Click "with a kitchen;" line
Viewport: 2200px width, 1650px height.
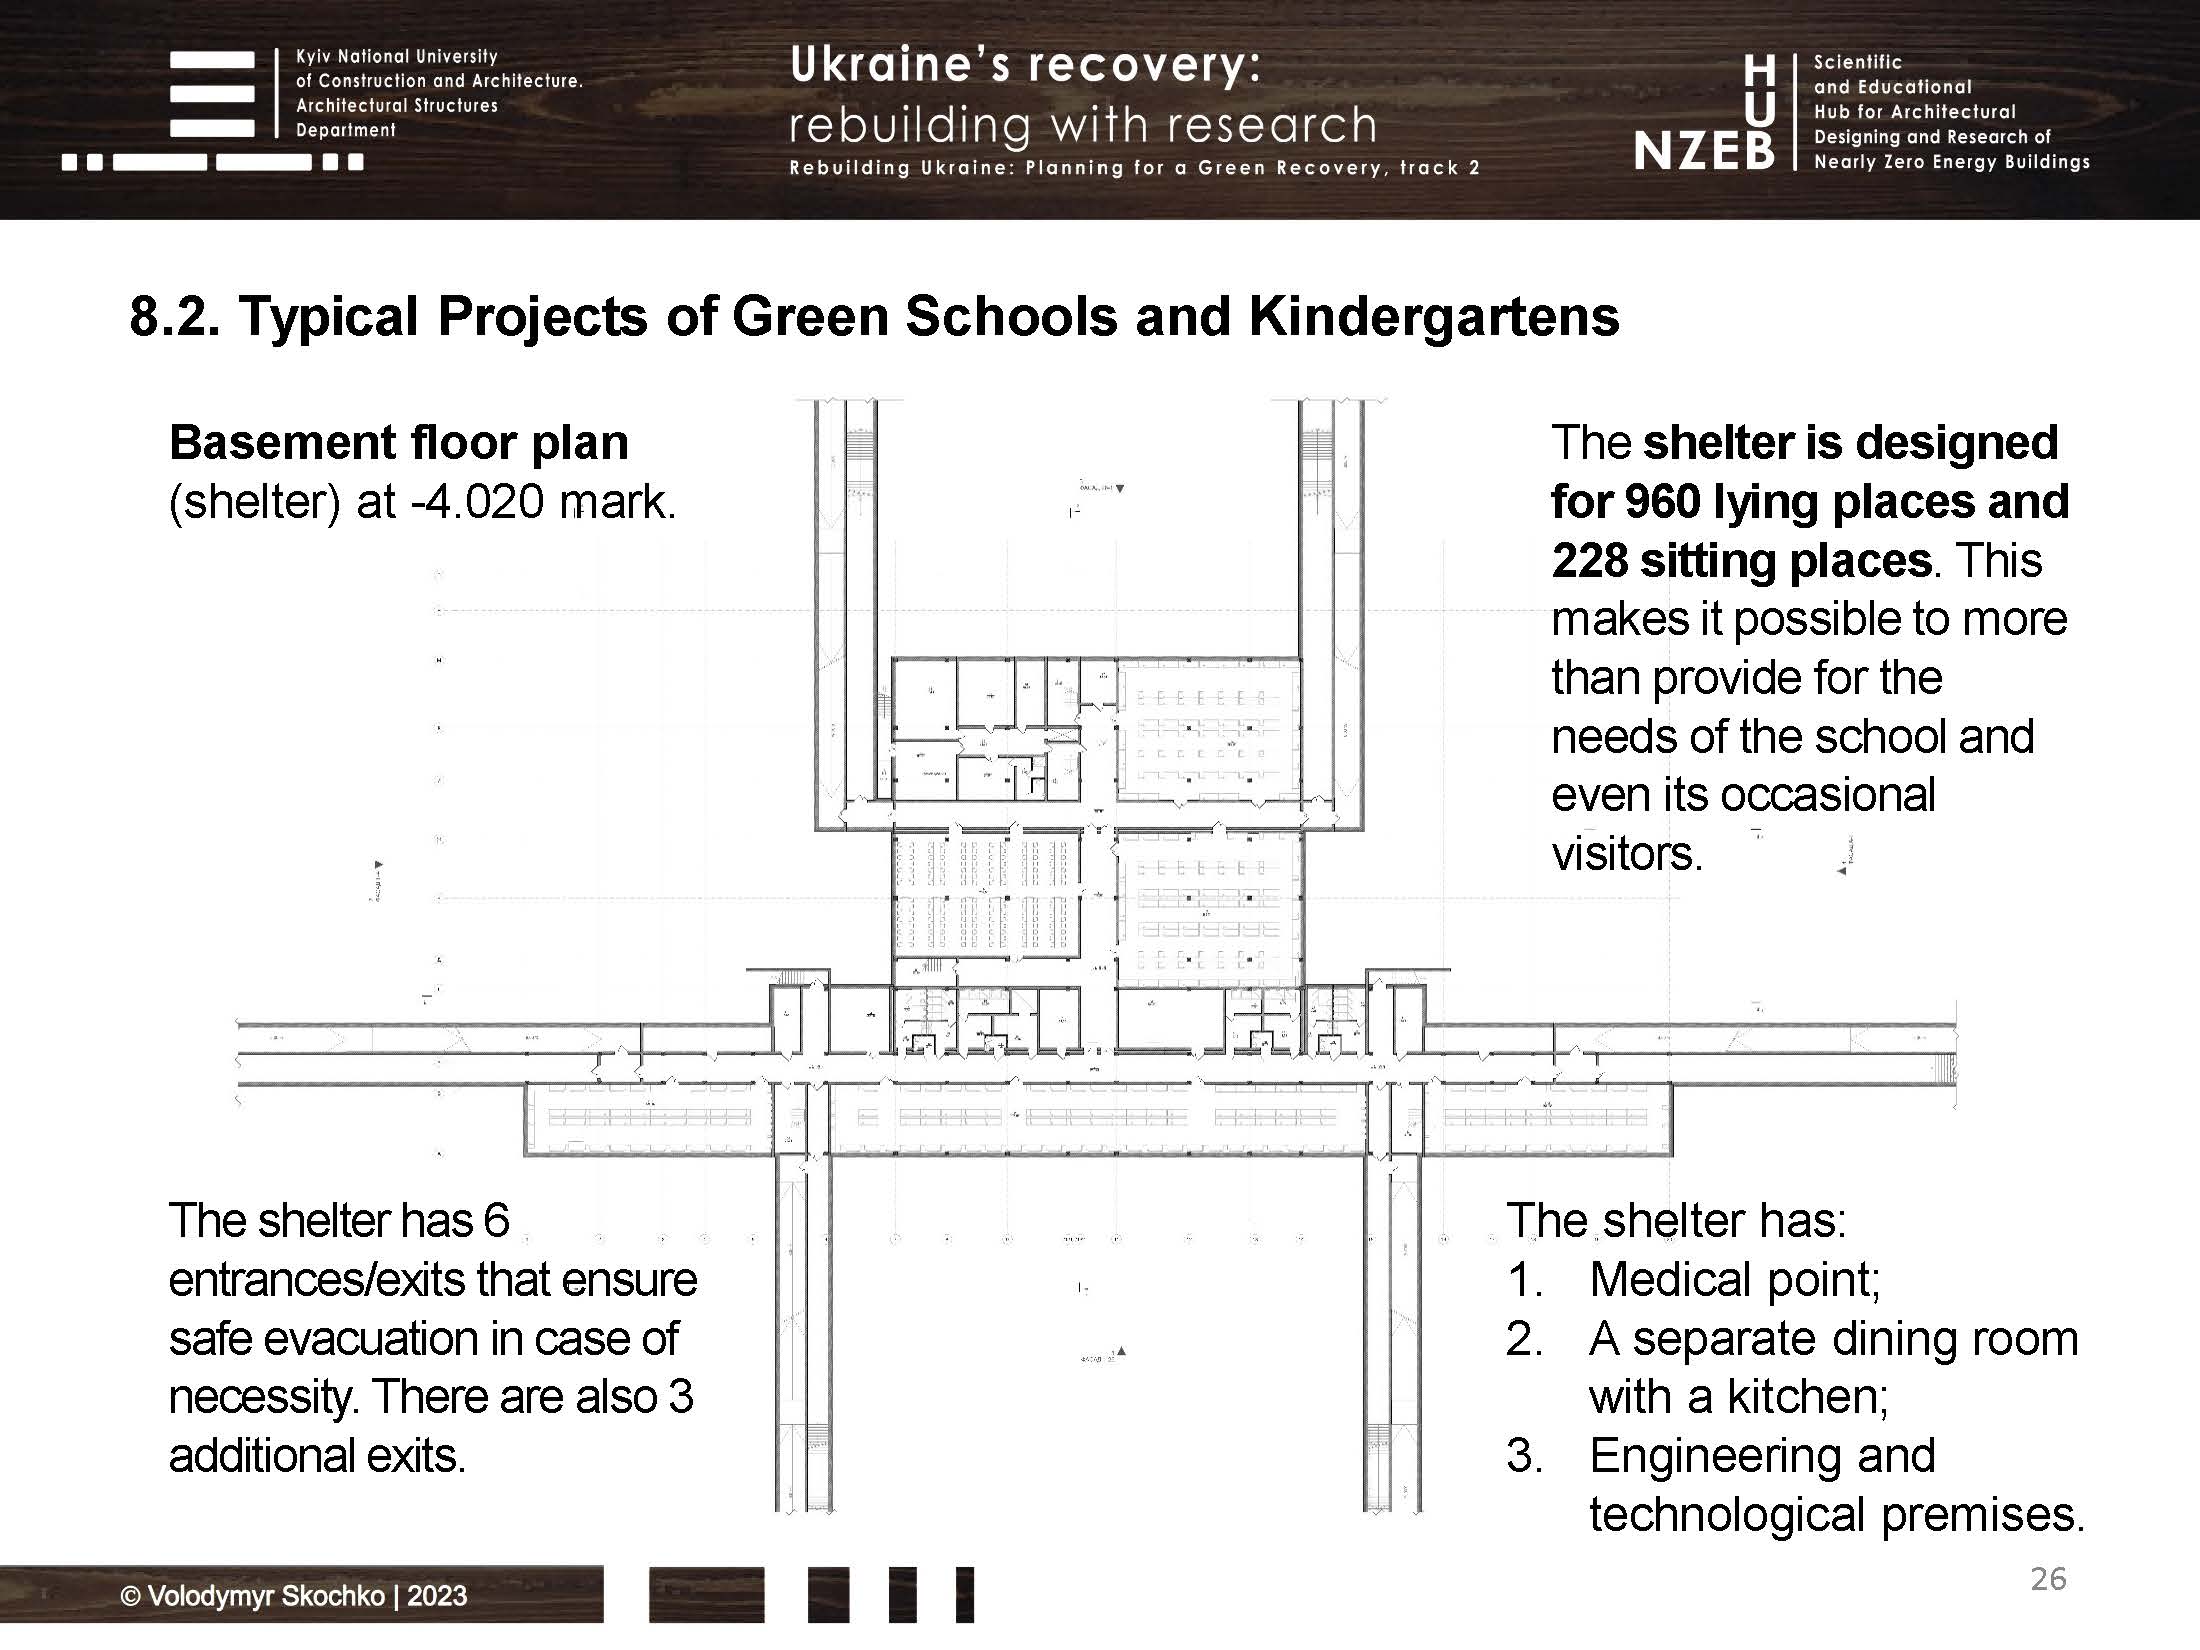pyautogui.click(x=1739, y=1397)
